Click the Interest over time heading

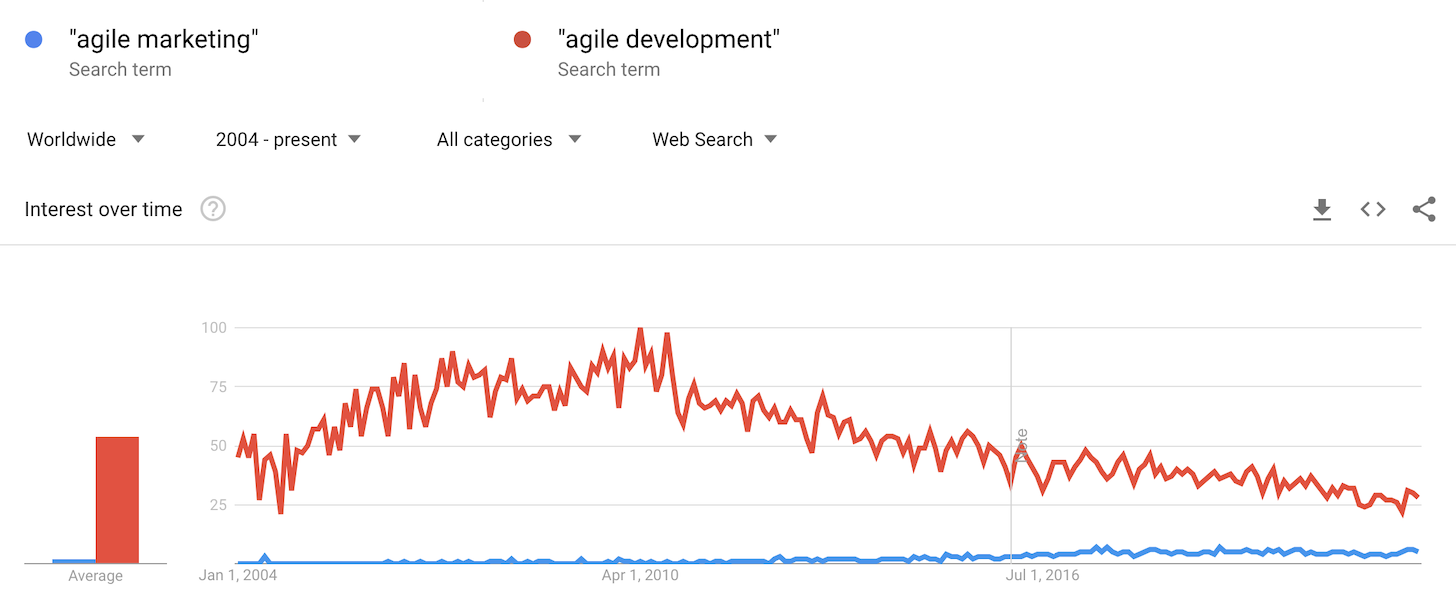[104, 209]
